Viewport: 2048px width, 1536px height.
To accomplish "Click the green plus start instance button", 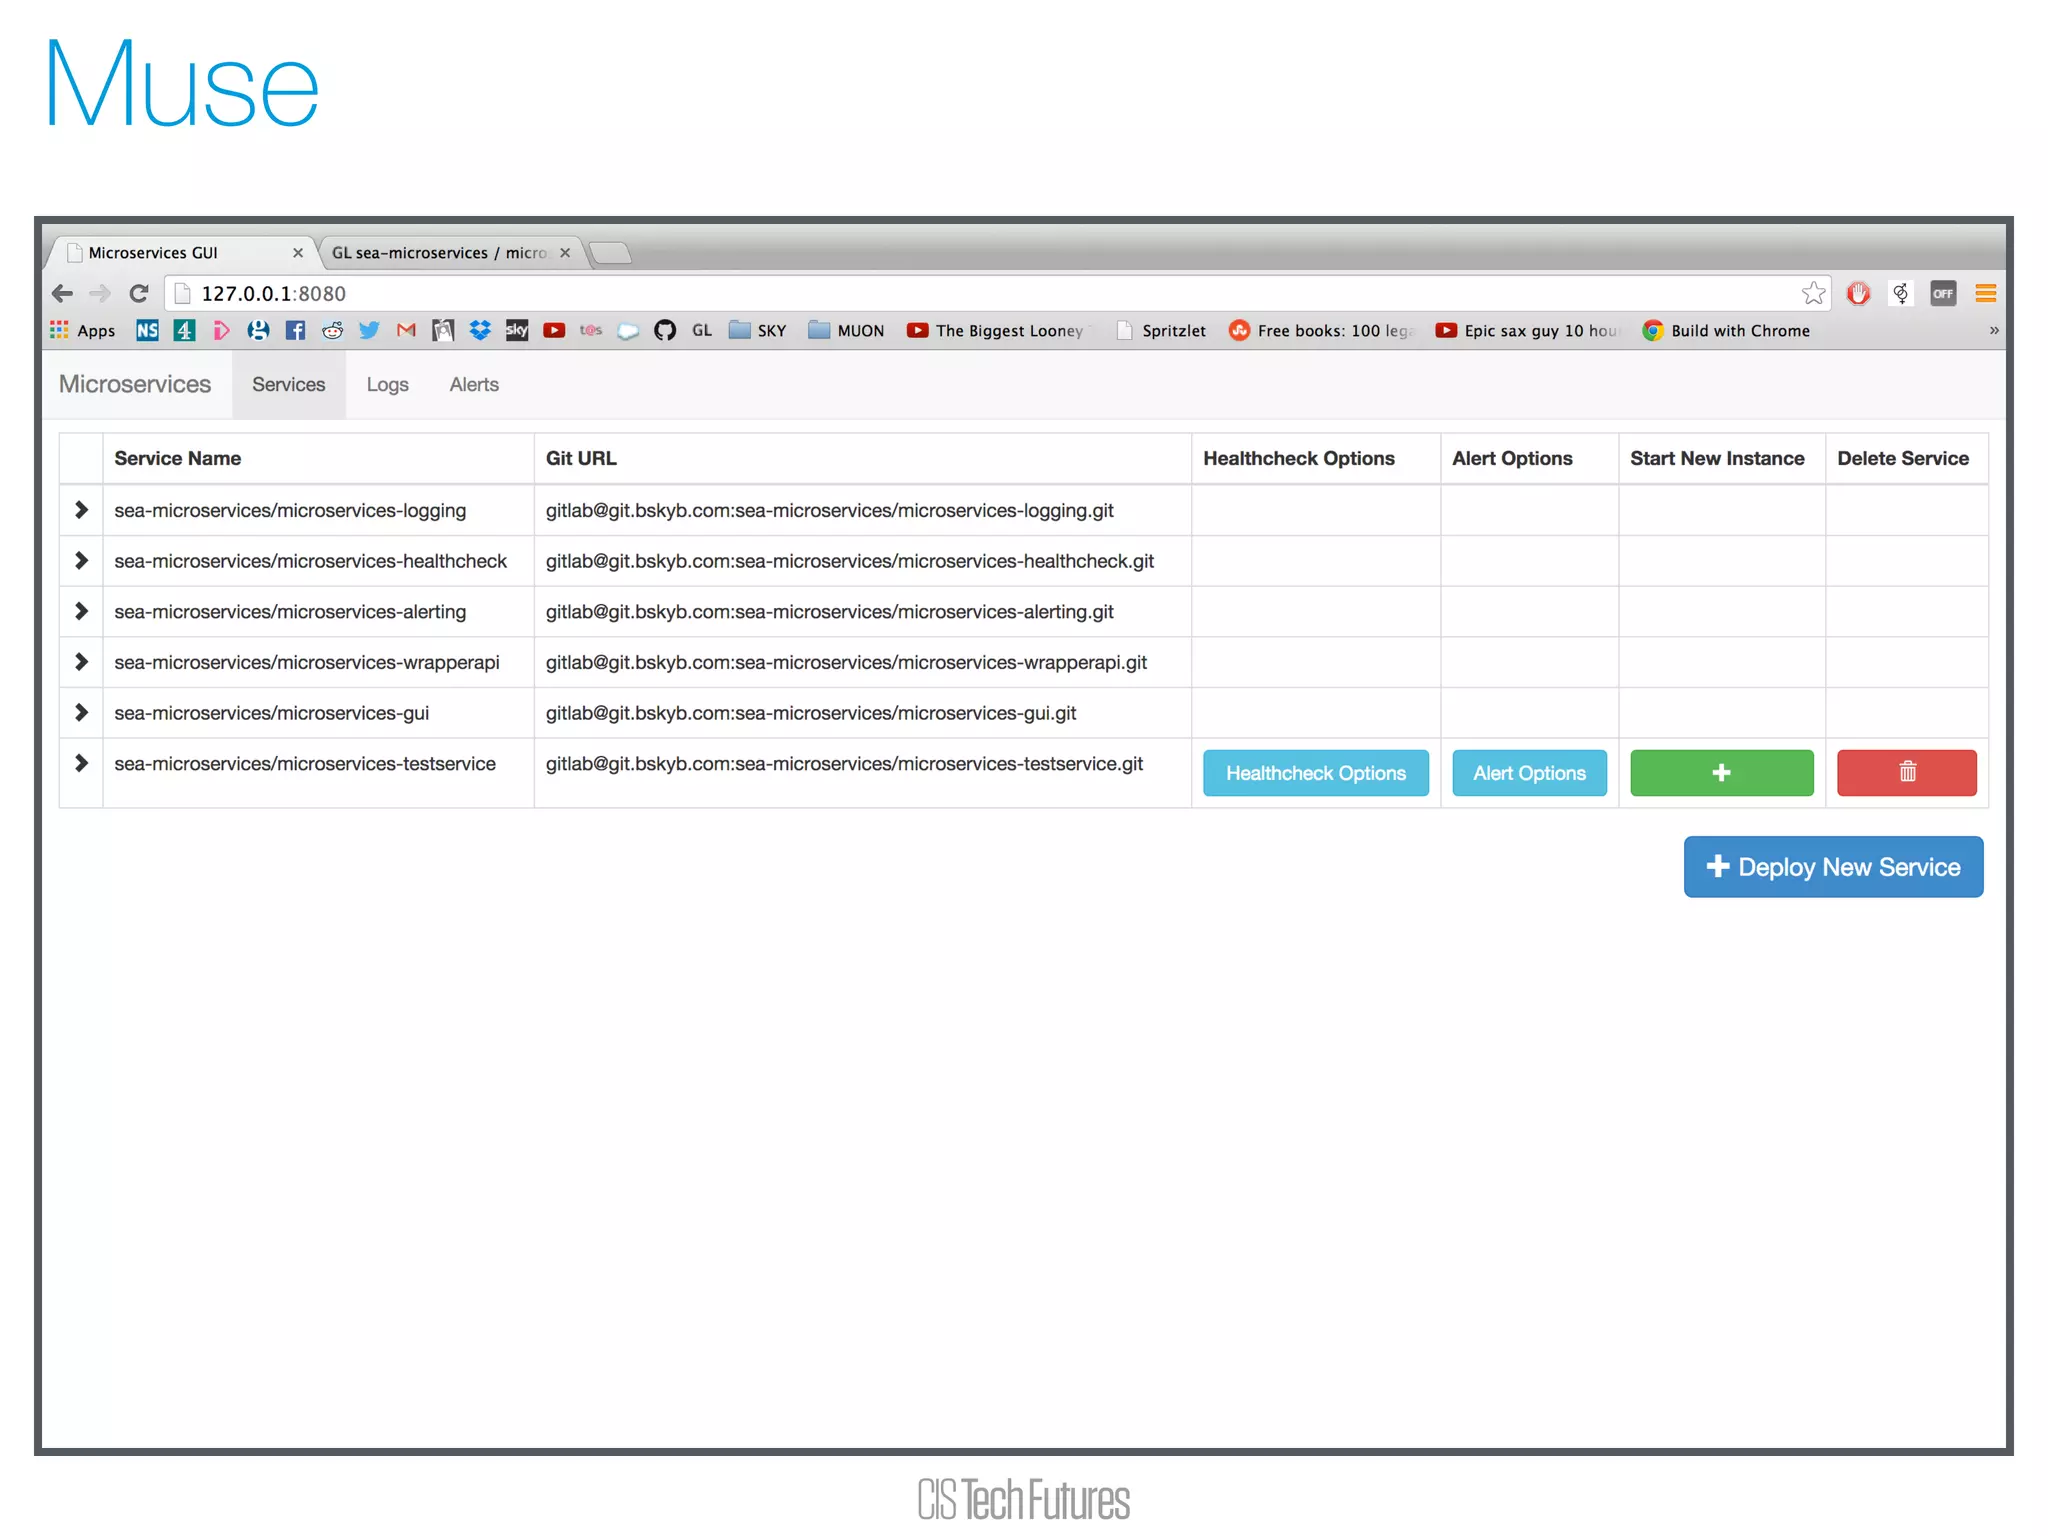I will (1721, 772).
